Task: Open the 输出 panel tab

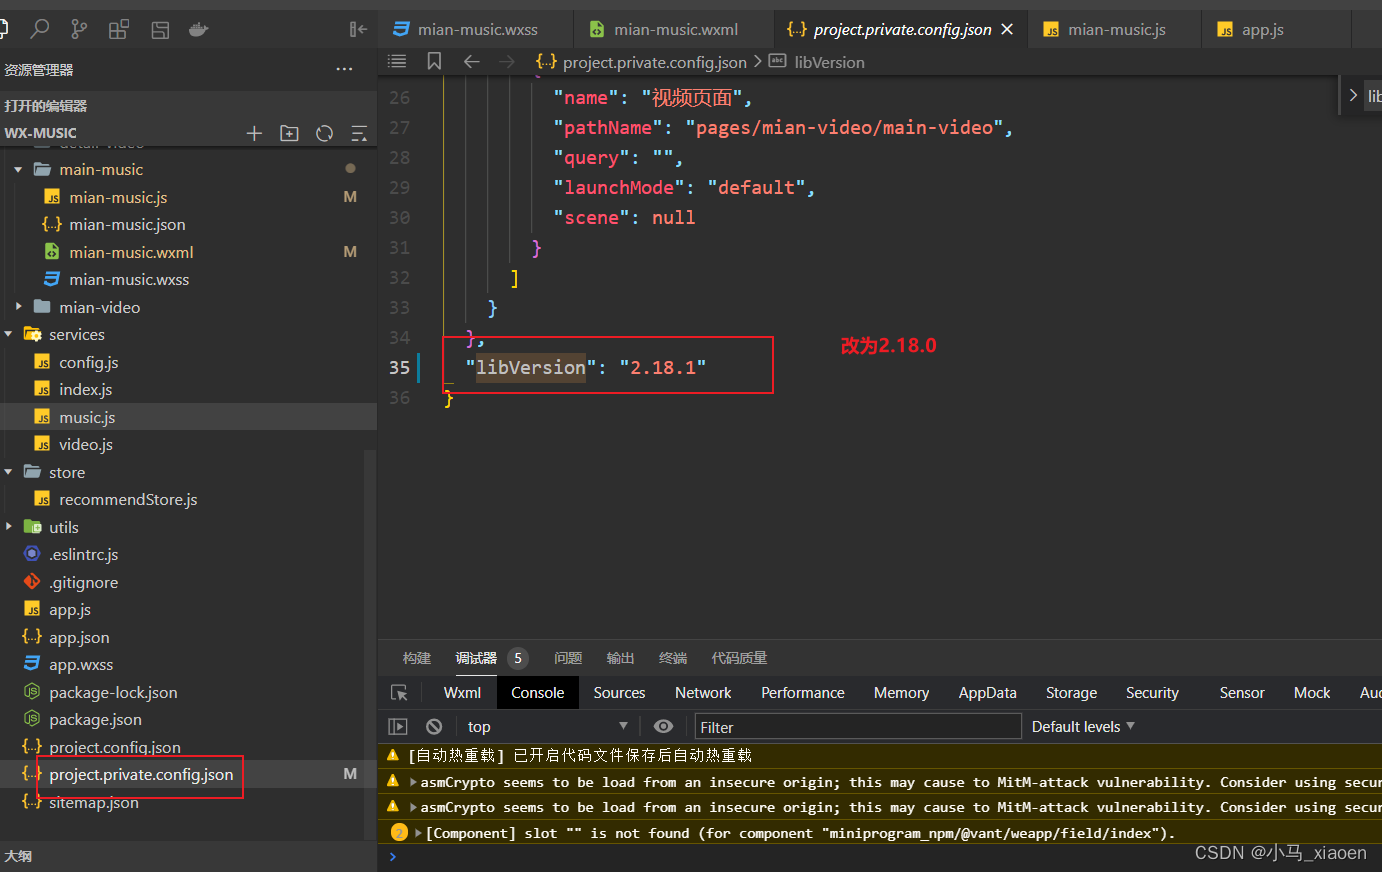Action: point(620,658)
